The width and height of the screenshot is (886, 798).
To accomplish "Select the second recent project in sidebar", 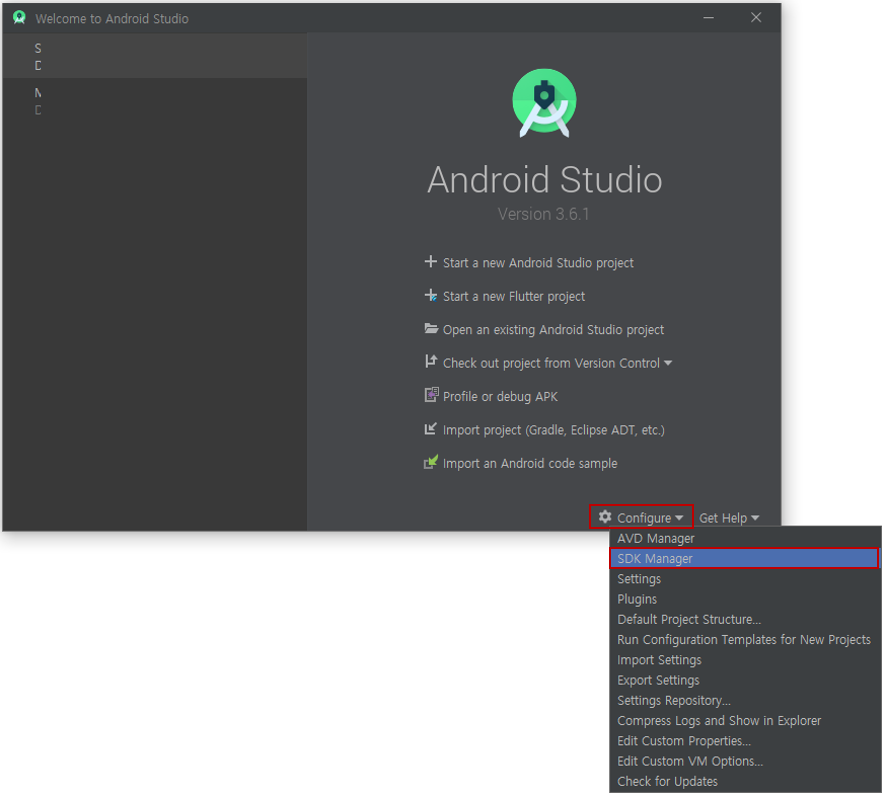I will click(155, 101).
